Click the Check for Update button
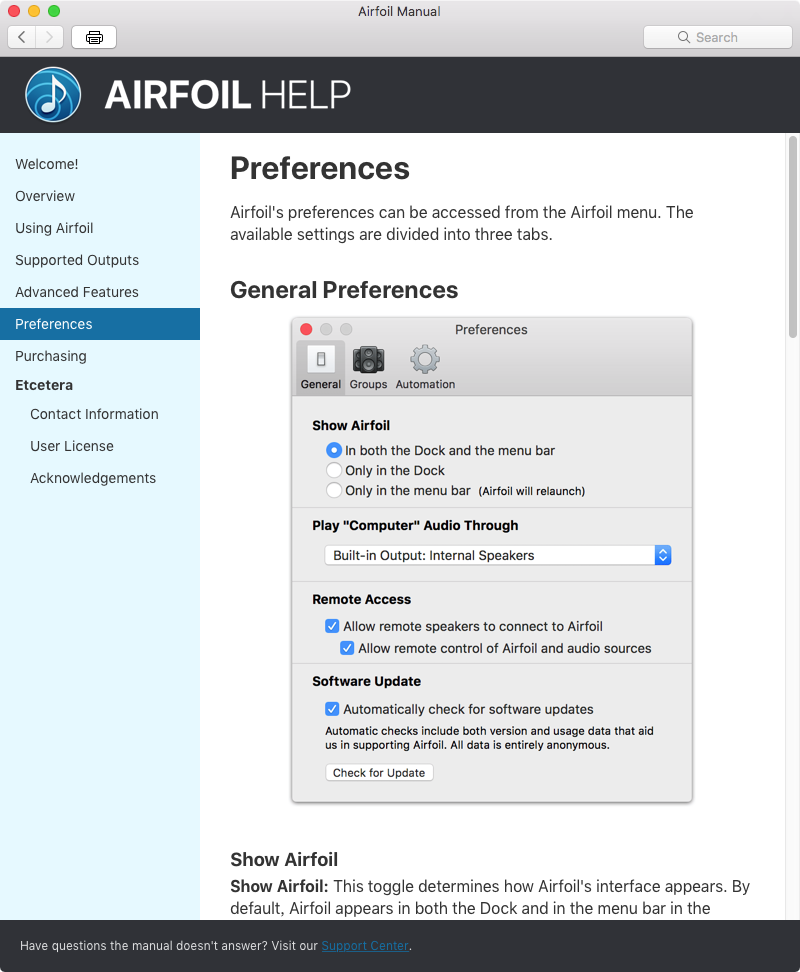The image size is (800, 972). coord(379,772)
